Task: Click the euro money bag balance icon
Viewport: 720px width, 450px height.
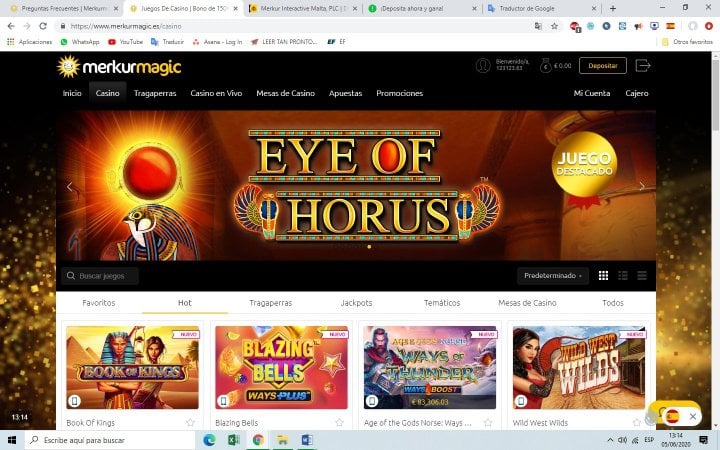Action: 545,66
